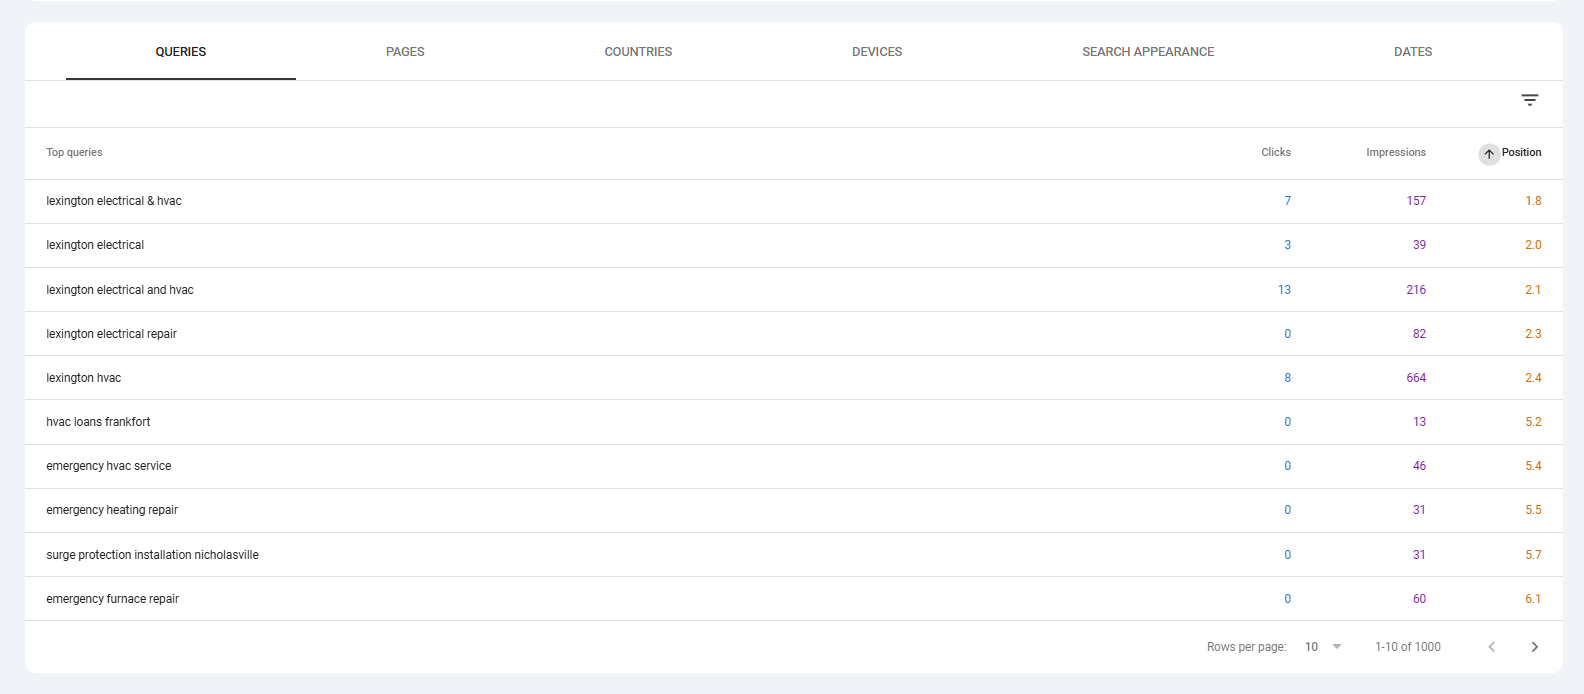Open the Dates tab

pyautogui.click(x=1413, y=52)
